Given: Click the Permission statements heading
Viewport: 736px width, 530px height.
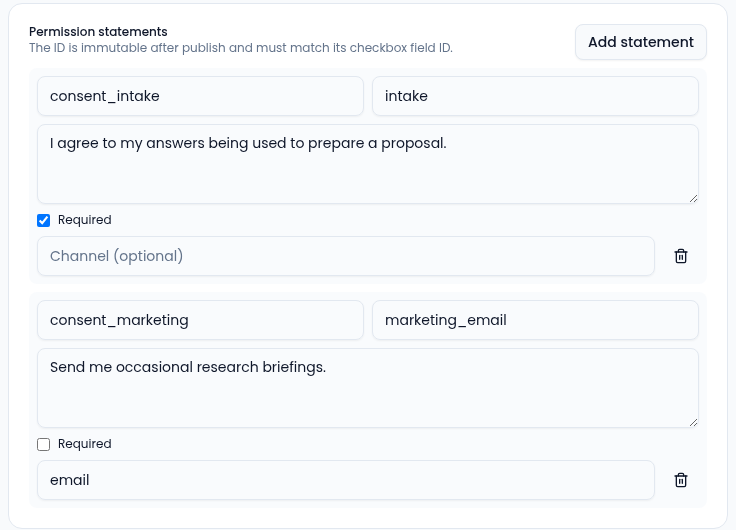Looking at the screenshot, I should pos(98,31).
